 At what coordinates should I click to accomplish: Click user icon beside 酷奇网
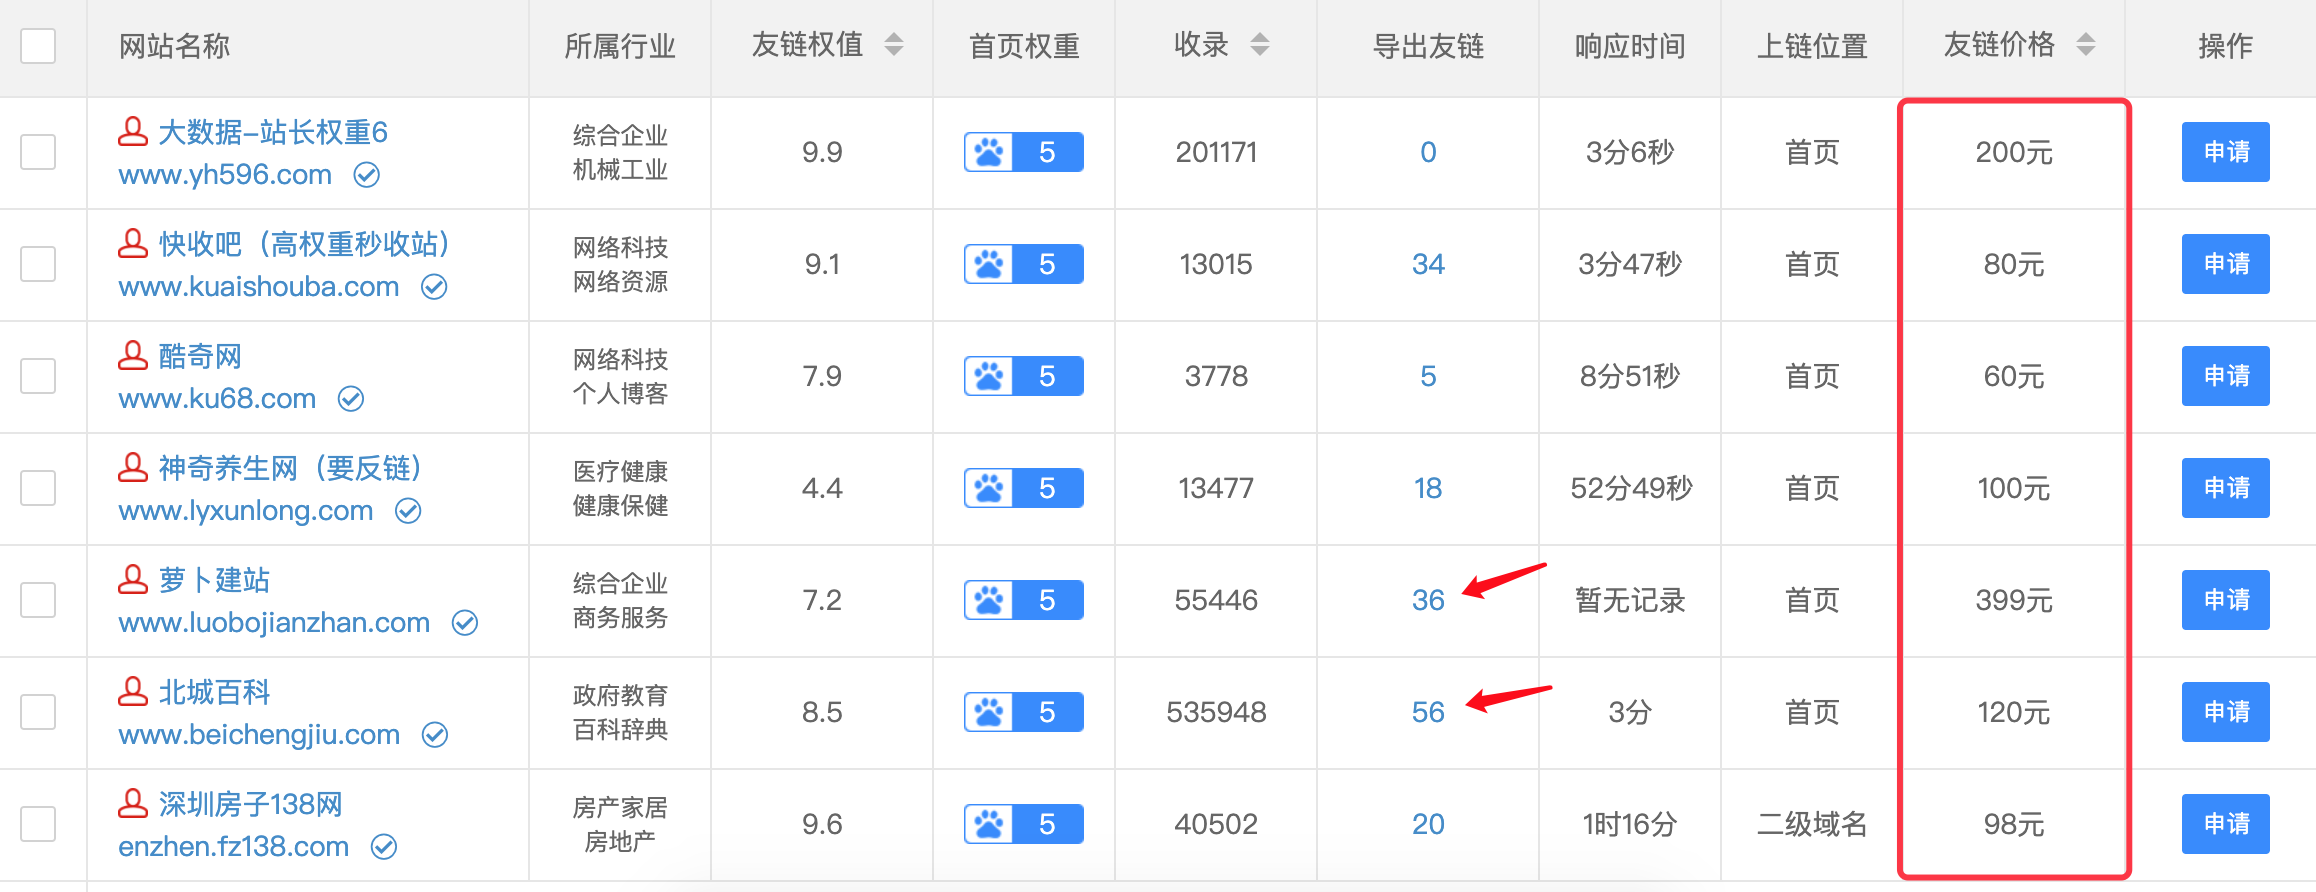point(133,355)
